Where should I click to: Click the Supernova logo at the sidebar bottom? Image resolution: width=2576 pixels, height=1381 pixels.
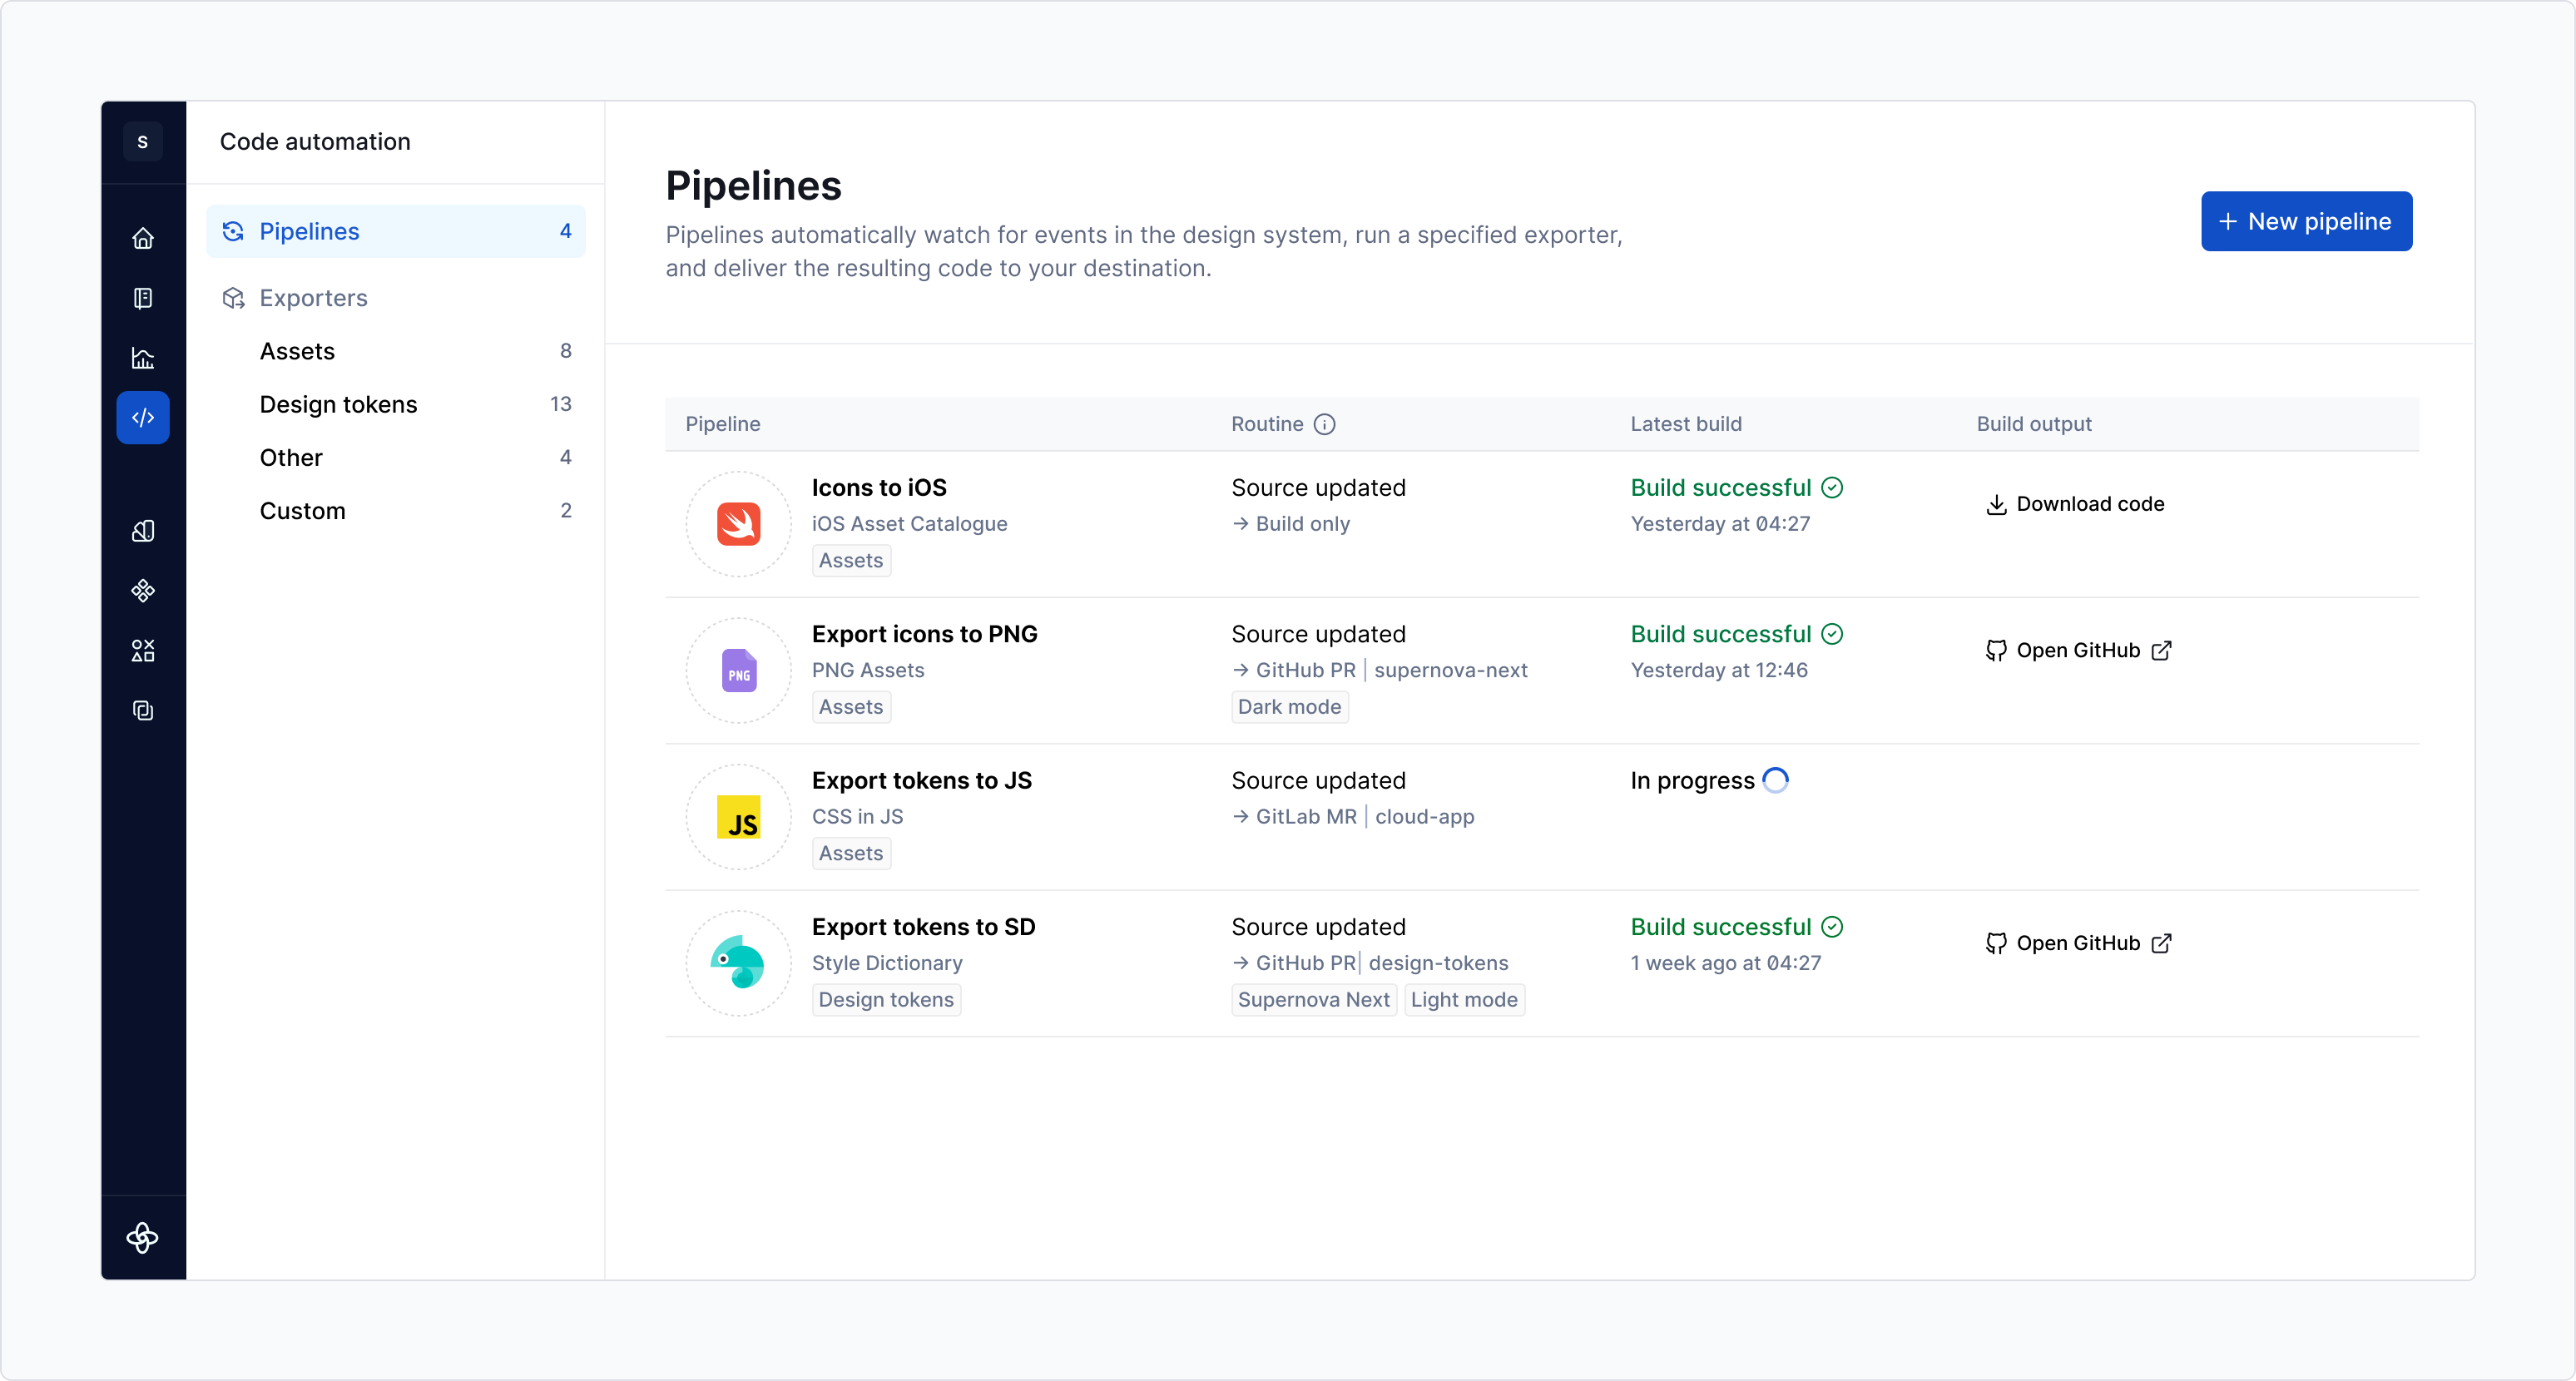click(x=143, y=1238)
